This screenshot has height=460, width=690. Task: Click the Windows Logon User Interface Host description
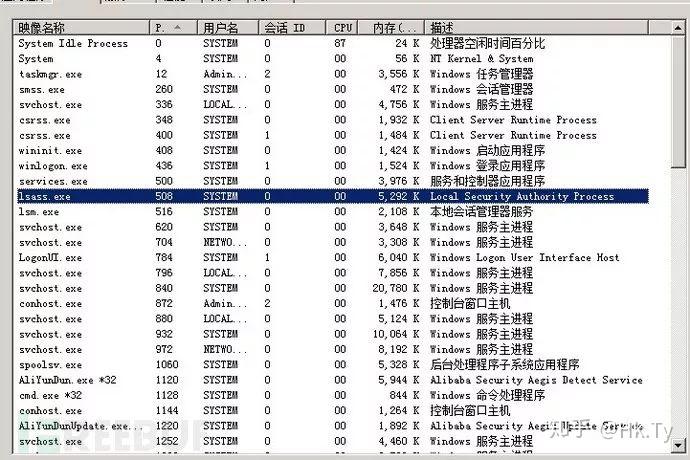[525, 258]
